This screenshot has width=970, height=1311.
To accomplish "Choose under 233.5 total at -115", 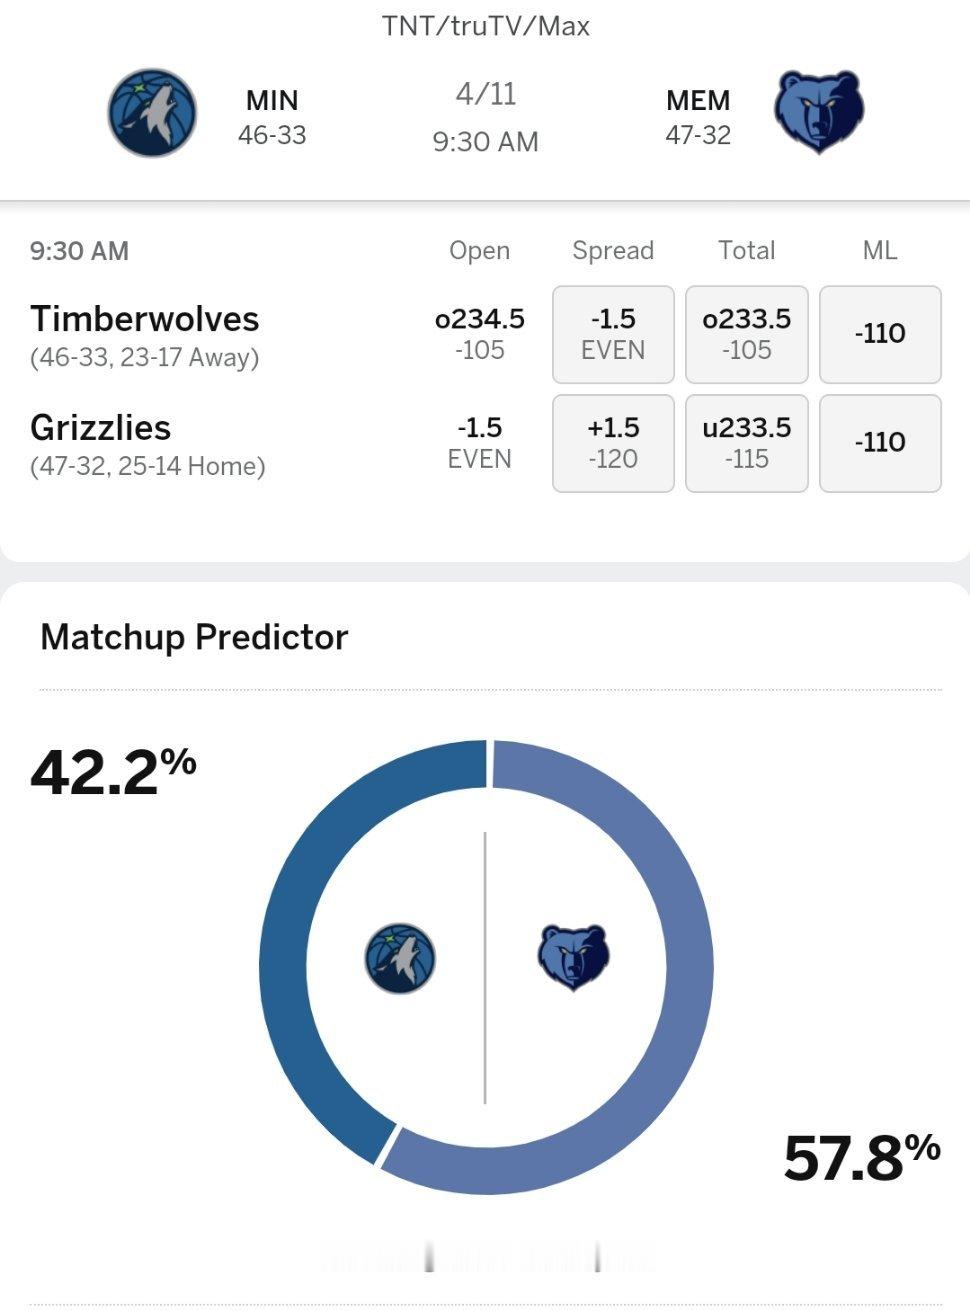I will click(747, 443).
